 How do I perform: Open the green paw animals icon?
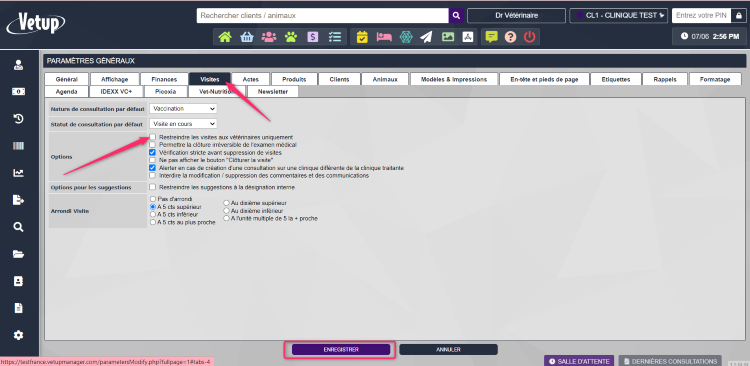[x=291, y=37]
